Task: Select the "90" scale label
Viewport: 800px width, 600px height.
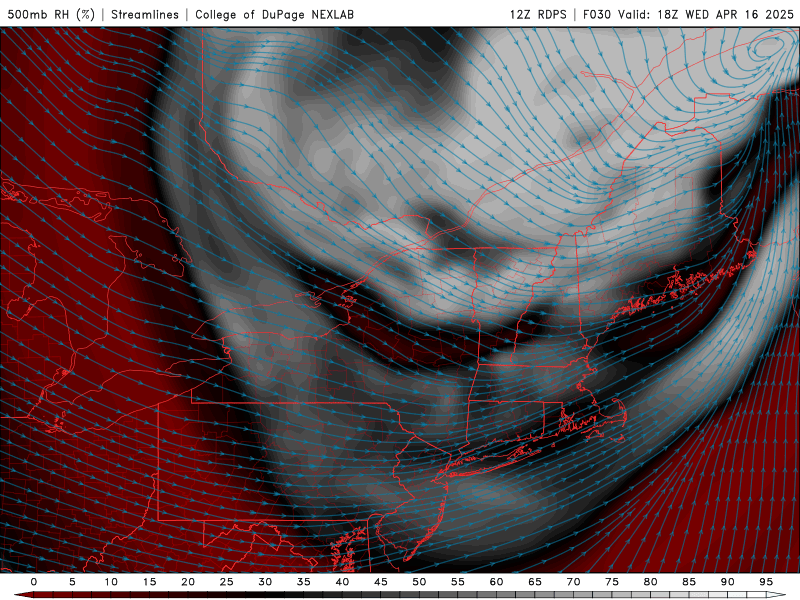Action: click(728, 582)
